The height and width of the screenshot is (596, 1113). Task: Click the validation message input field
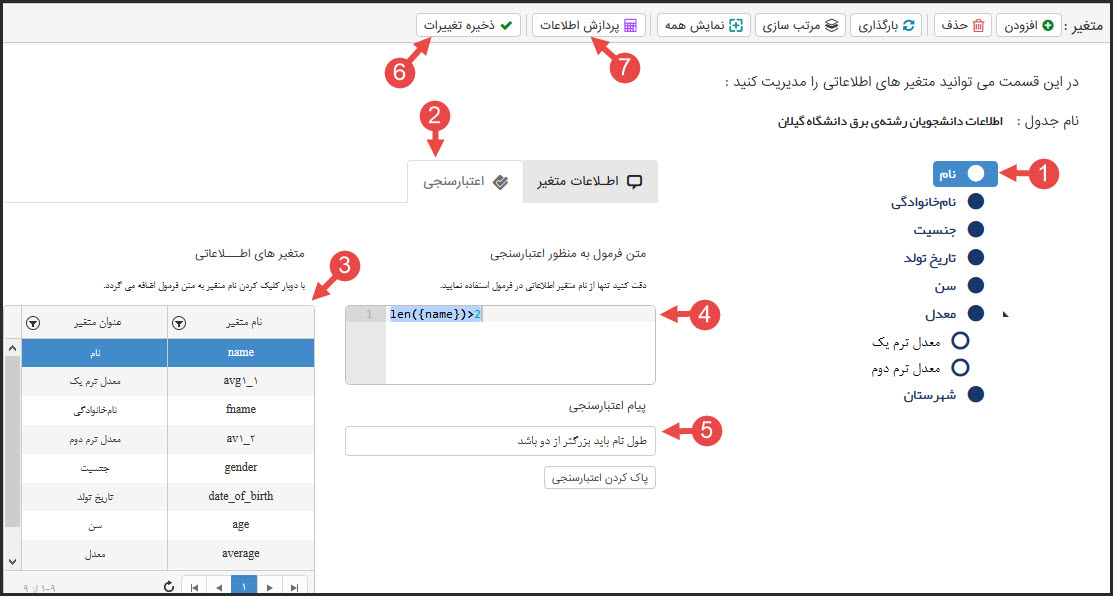tap(500, 441)
